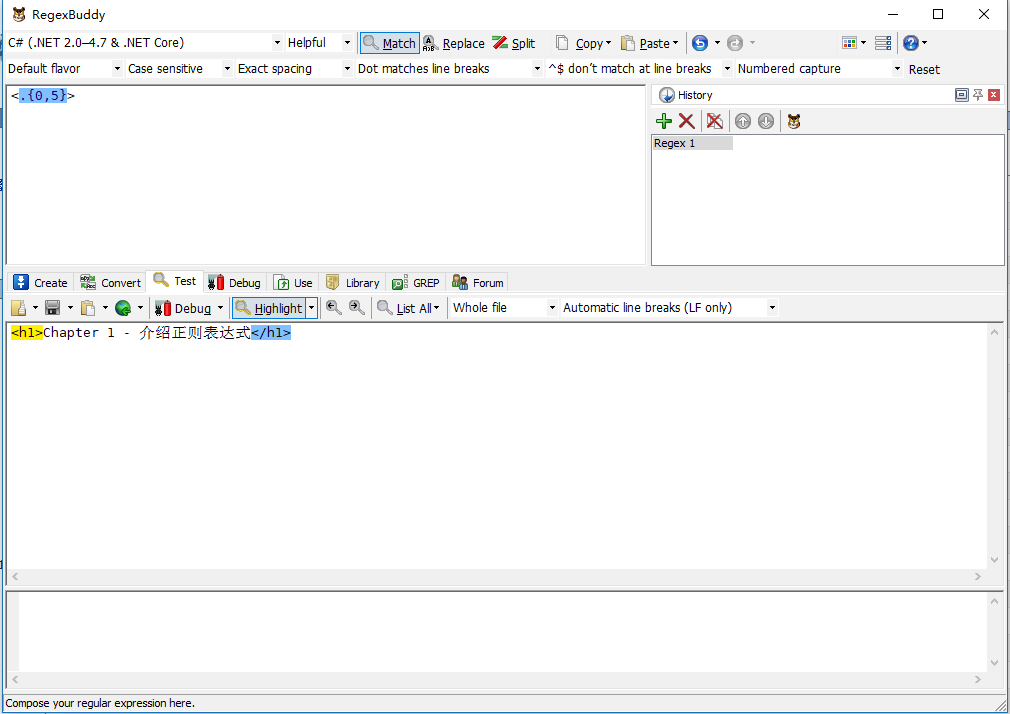The height and width of the screenshot is (714, 1010).
Task: Pin the History panel
Action: click(978, 95)
